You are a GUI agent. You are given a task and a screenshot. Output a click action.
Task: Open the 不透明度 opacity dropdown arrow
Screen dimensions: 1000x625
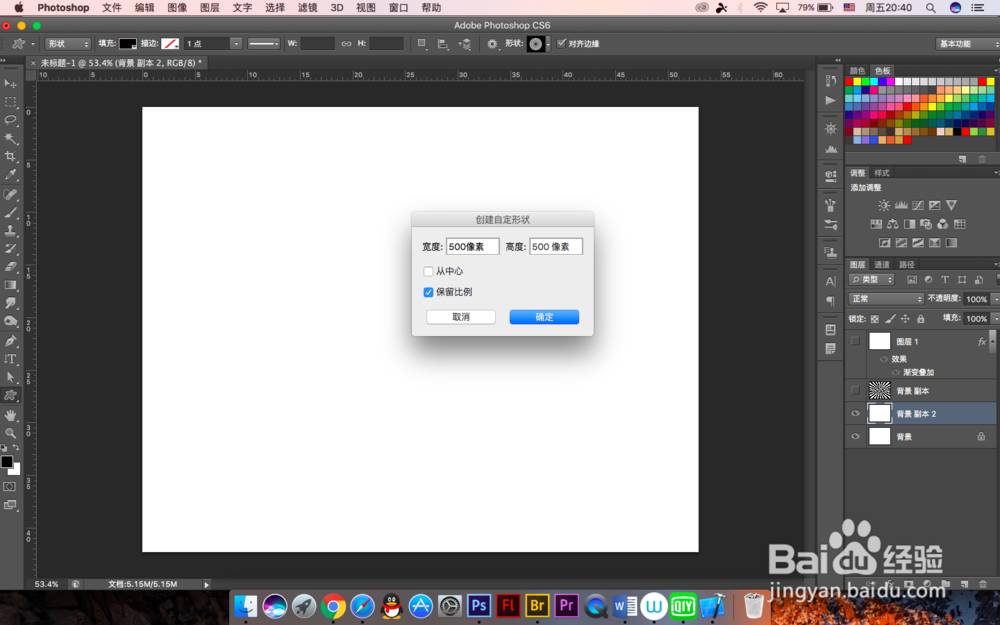pos(996,299)
